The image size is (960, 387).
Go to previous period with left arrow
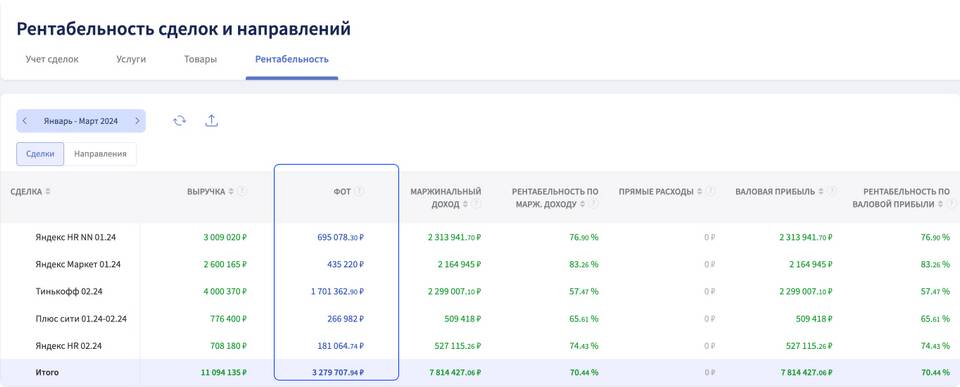coord(24,121)
